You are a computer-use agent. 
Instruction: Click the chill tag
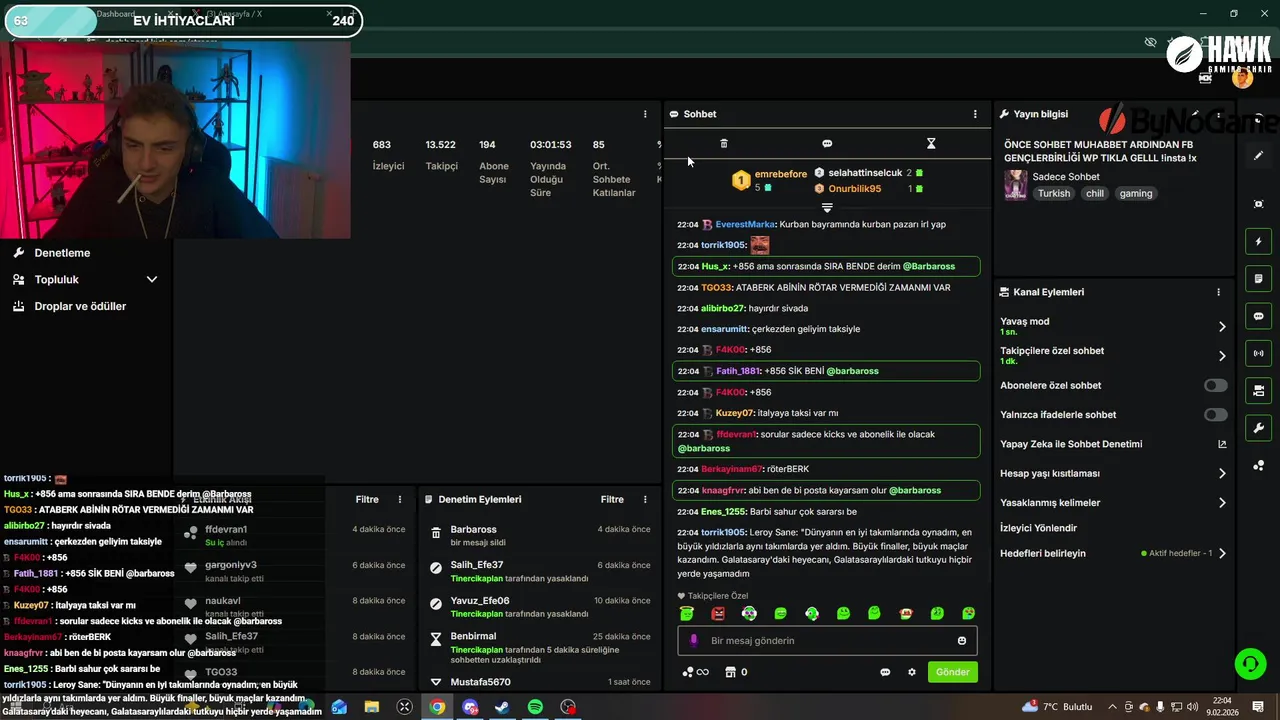pos(1095,194)
